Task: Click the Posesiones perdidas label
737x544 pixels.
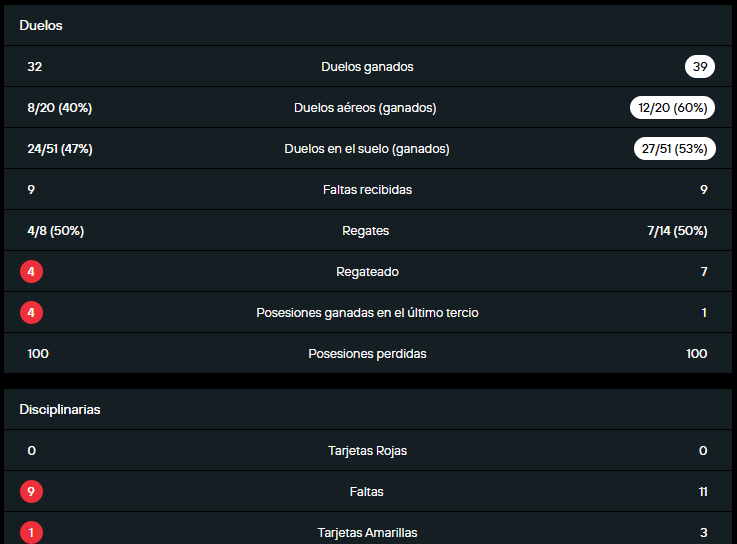Action: tap(367, 354)
